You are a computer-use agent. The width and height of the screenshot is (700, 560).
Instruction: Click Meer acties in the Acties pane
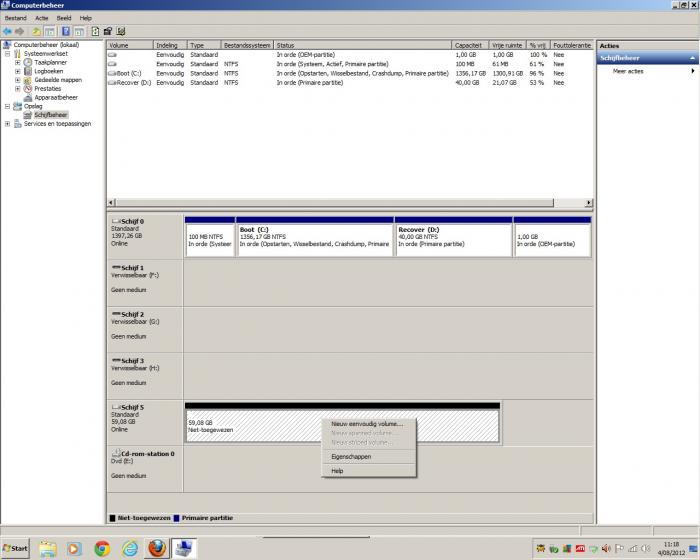coord(628,72)
